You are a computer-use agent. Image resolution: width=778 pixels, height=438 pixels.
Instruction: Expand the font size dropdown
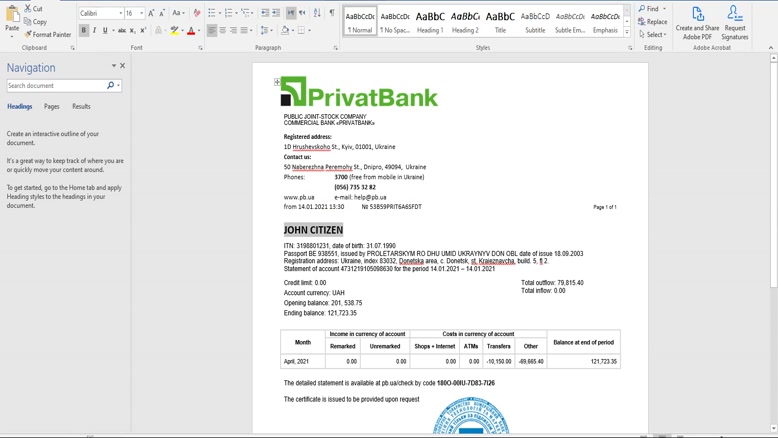tap(141, 13)
